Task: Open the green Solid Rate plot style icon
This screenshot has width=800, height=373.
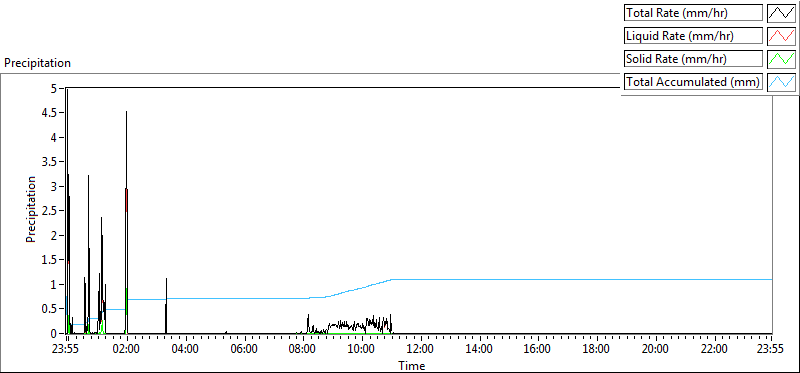Action: (x=782, y=59)
